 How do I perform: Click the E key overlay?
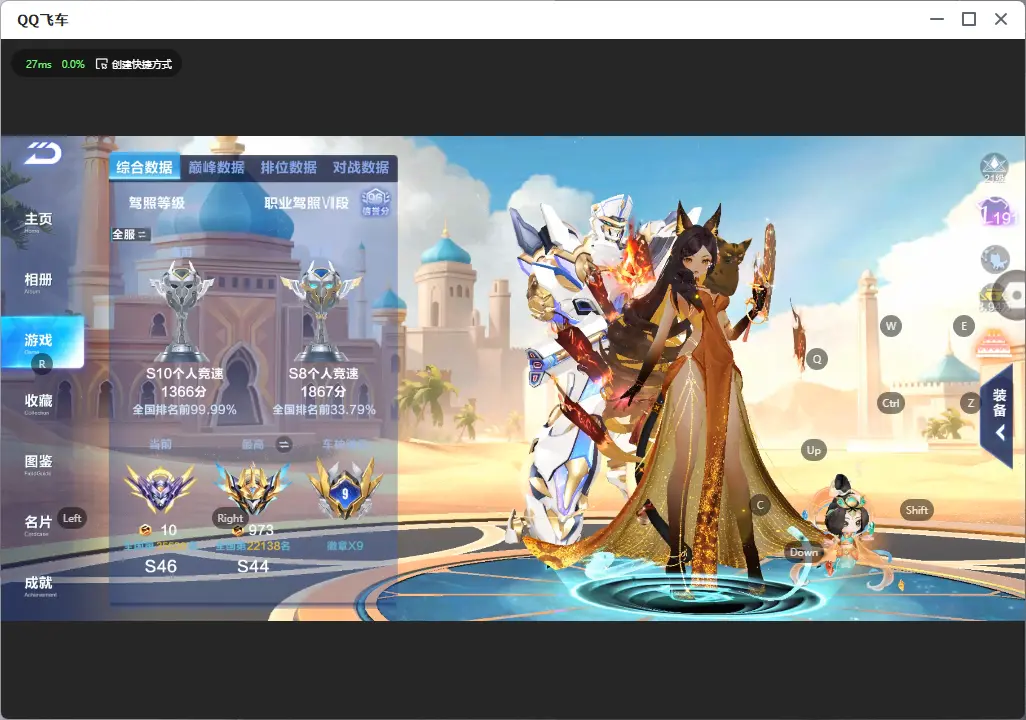pos(964,326)
